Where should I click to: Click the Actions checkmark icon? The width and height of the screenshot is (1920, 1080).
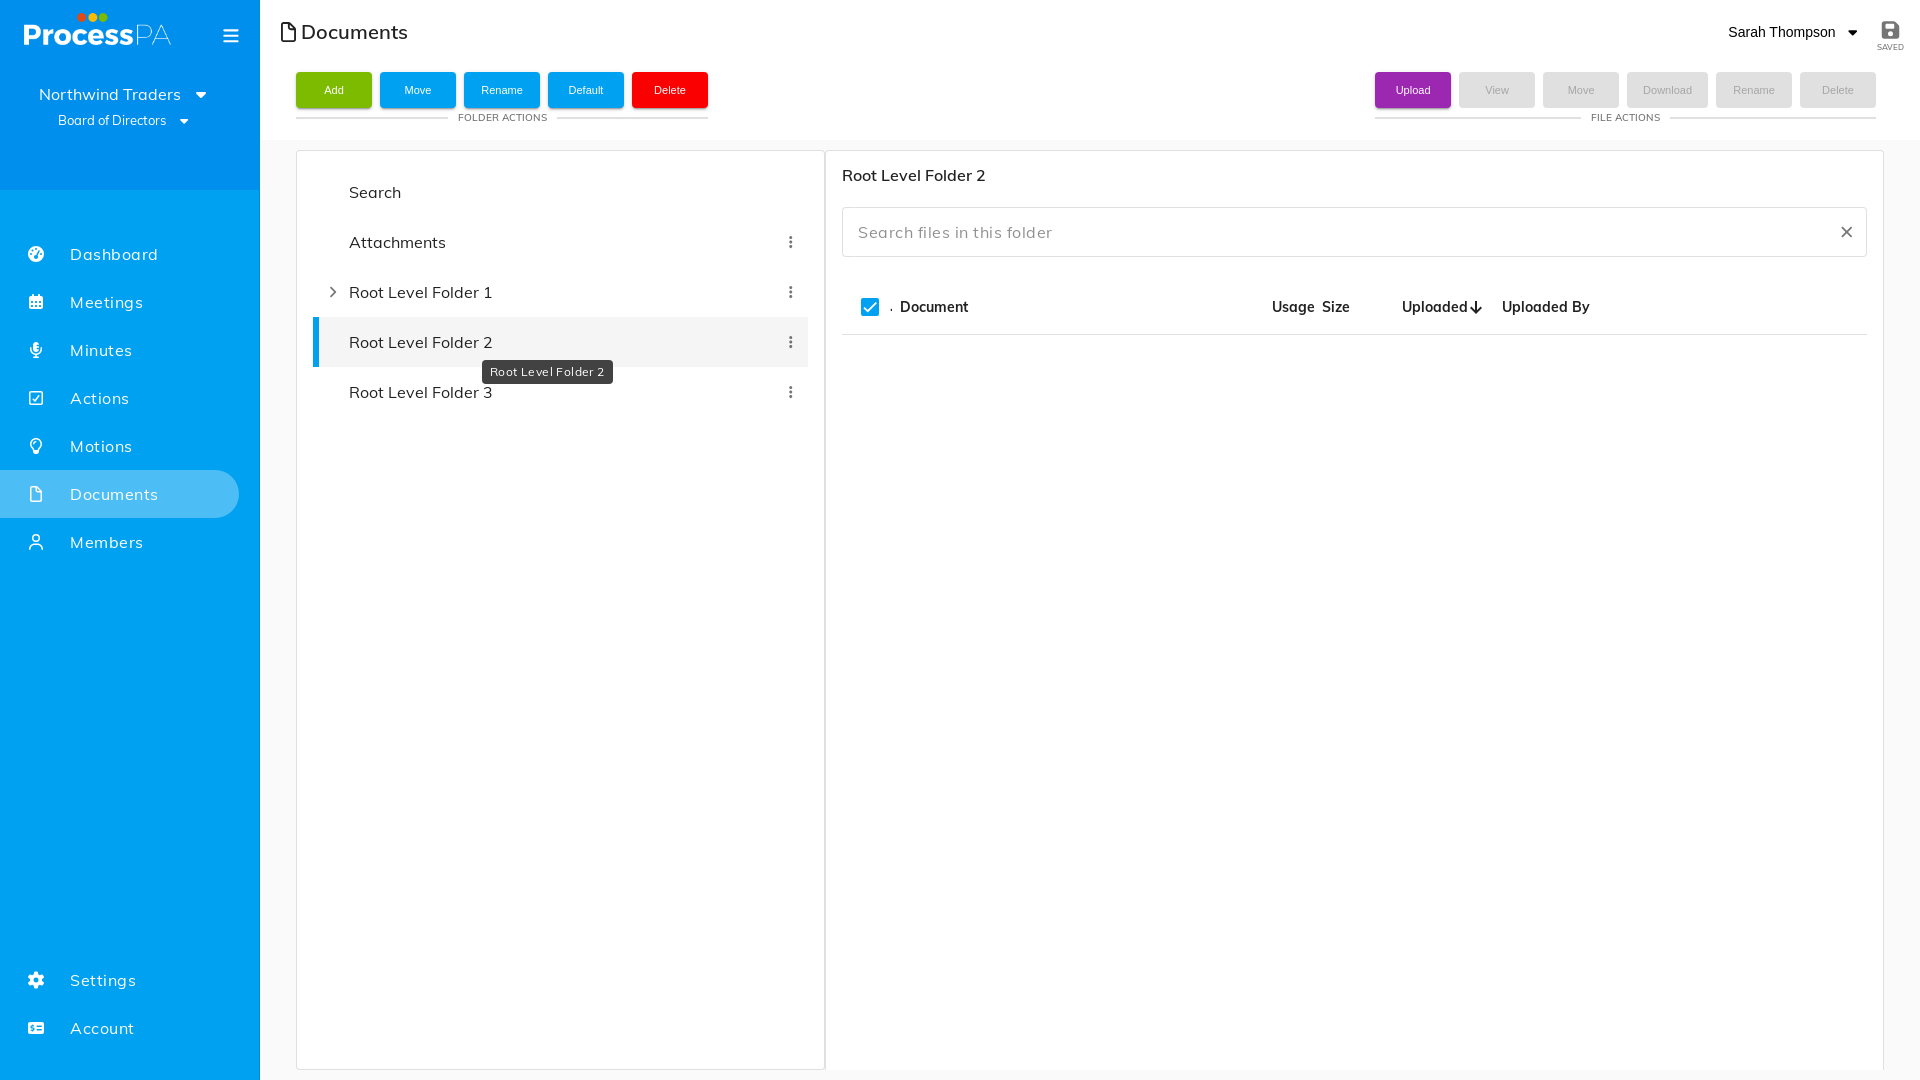click(x=36, y=398)
